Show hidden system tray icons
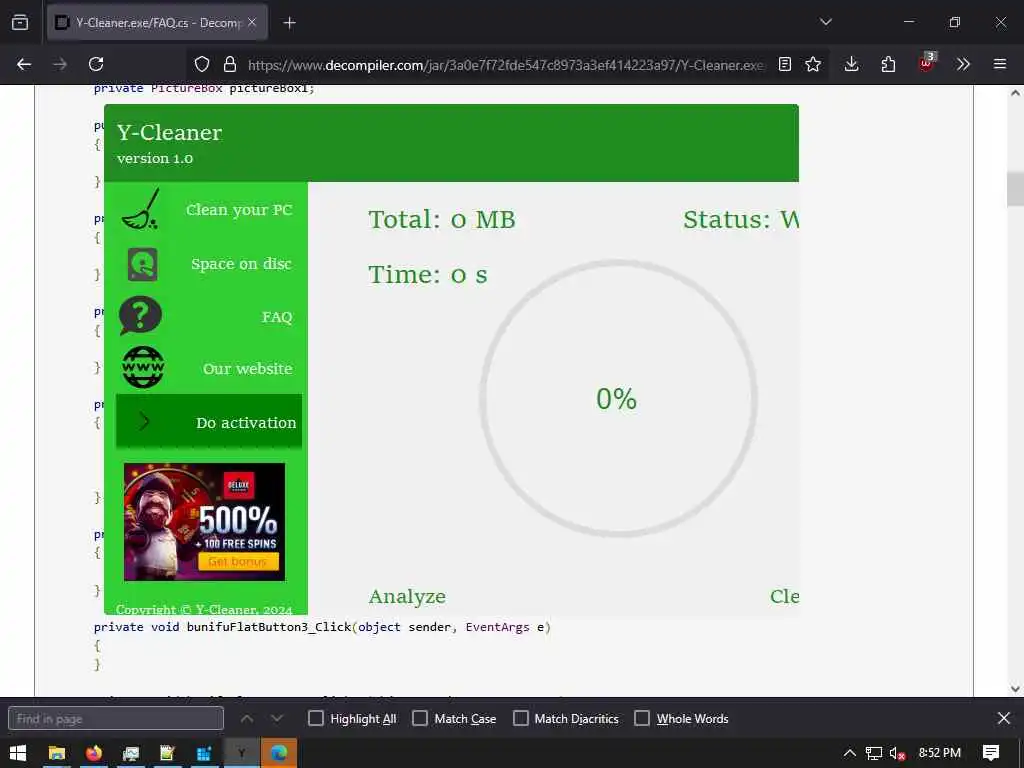This screenshot has width=1024, height=768. click(x=849, y=753)
